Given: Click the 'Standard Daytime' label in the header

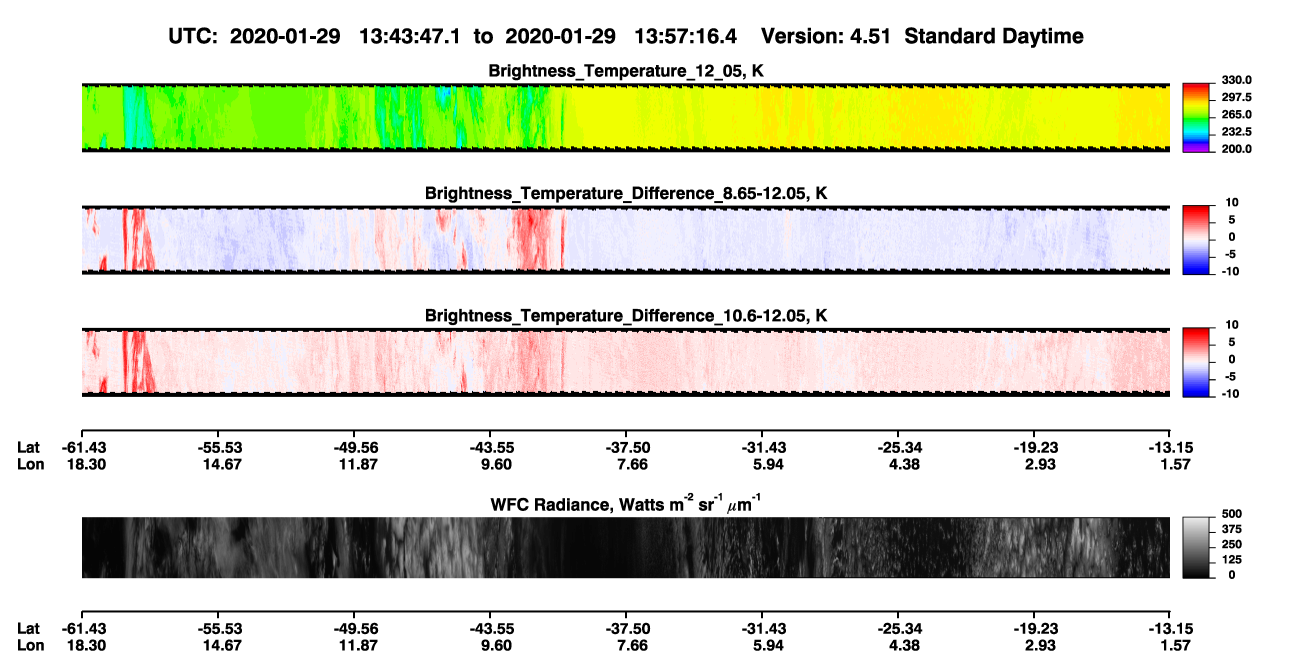Looking at the screenshot, I should (994, 37).
